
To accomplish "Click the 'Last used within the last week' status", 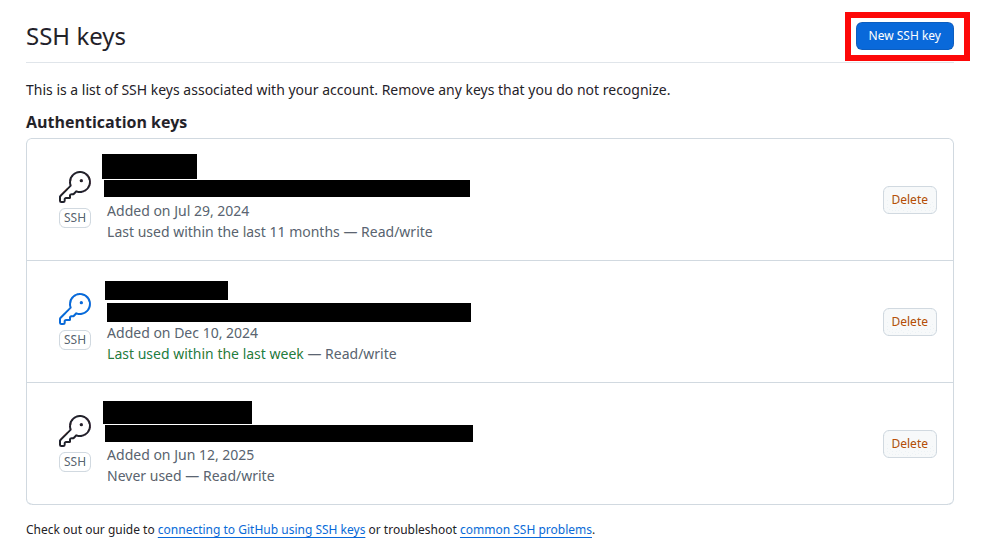I will coord(205,354).
